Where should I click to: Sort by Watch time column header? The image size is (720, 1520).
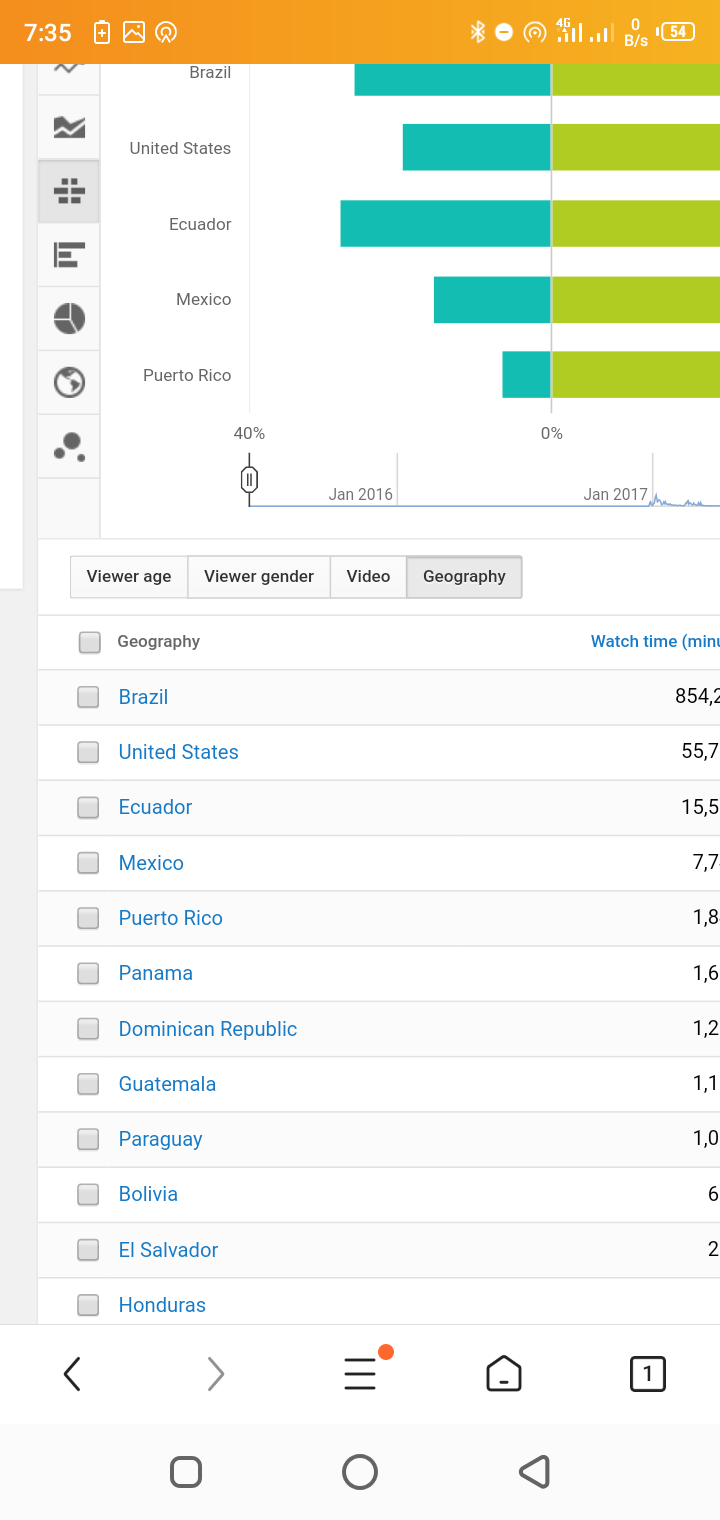[655, 642]
